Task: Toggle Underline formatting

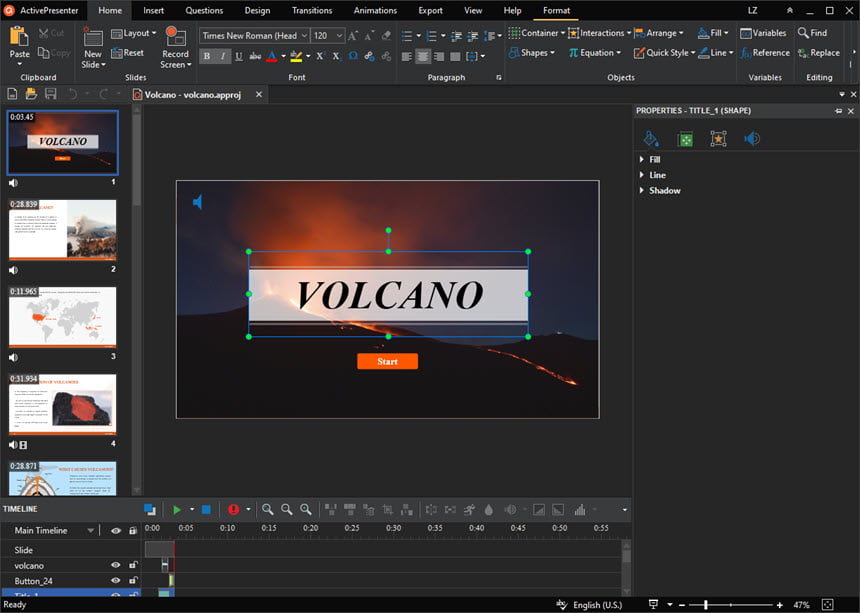Action: tap(239, 56)
